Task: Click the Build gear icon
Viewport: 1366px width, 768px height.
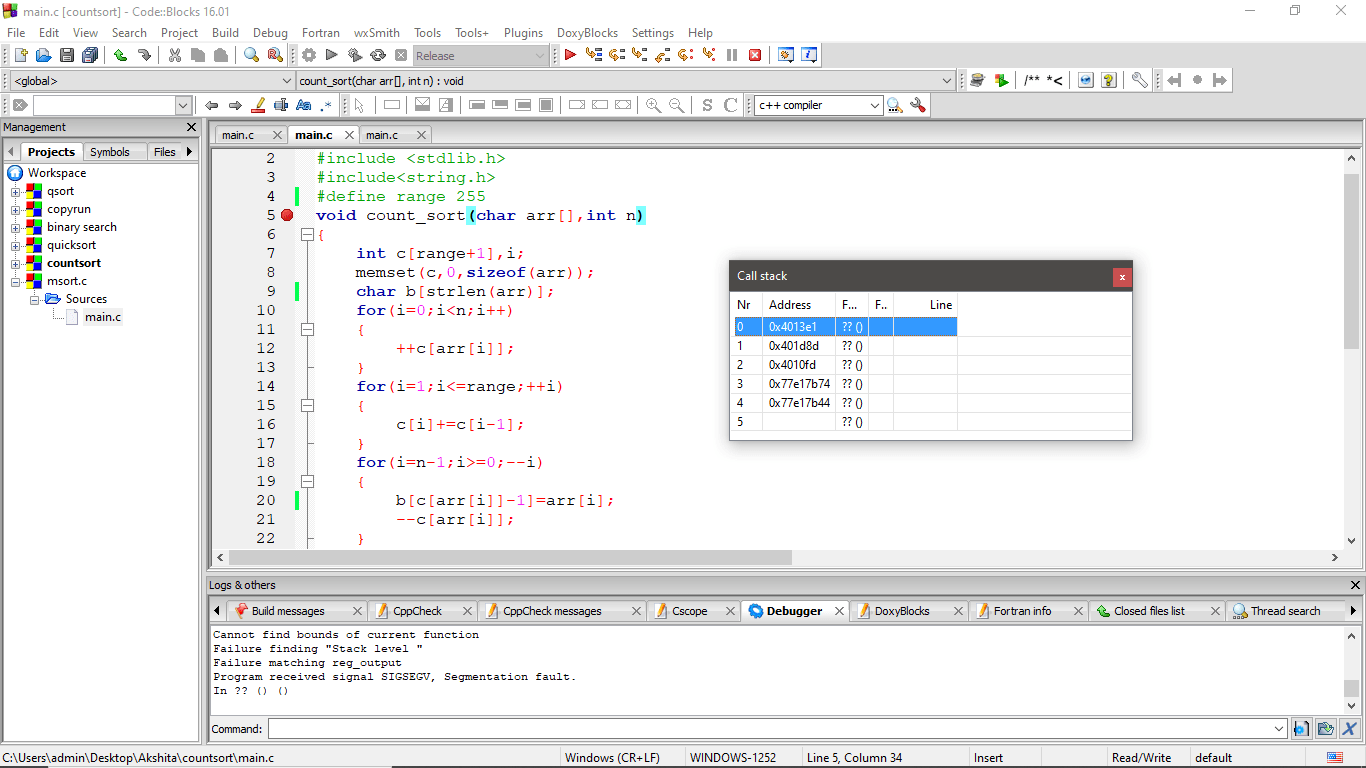Action: coord(309,56)
